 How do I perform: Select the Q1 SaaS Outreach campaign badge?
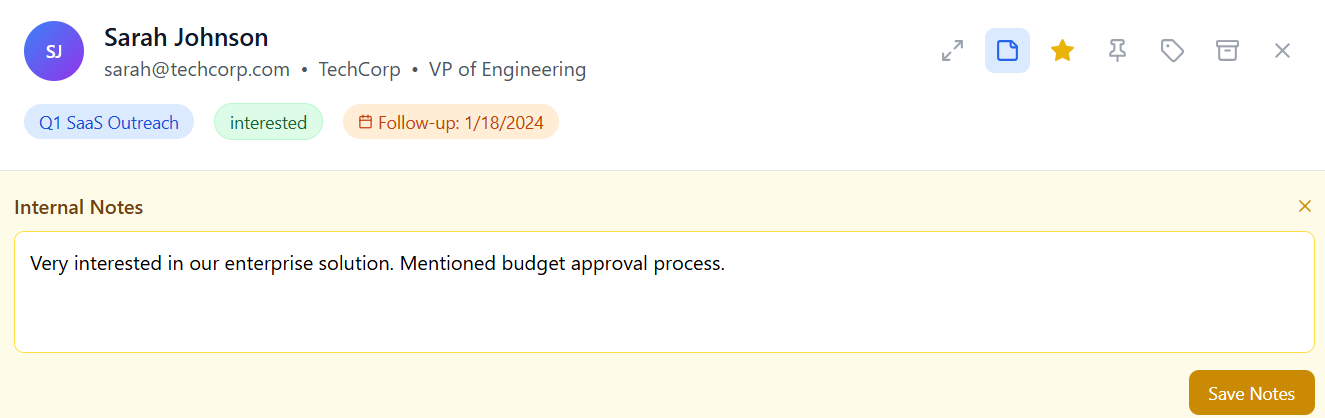pyautogui.click(x=109, y=122)
